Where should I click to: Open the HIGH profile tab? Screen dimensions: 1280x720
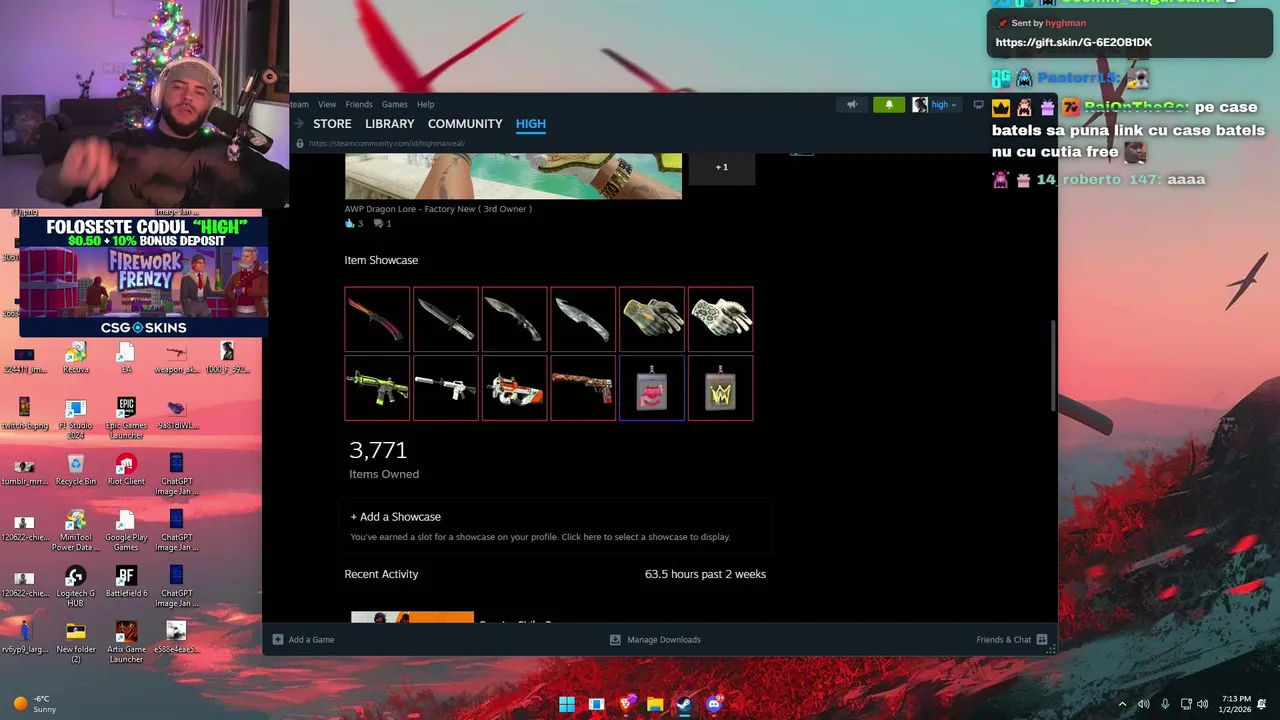point(531,124)
